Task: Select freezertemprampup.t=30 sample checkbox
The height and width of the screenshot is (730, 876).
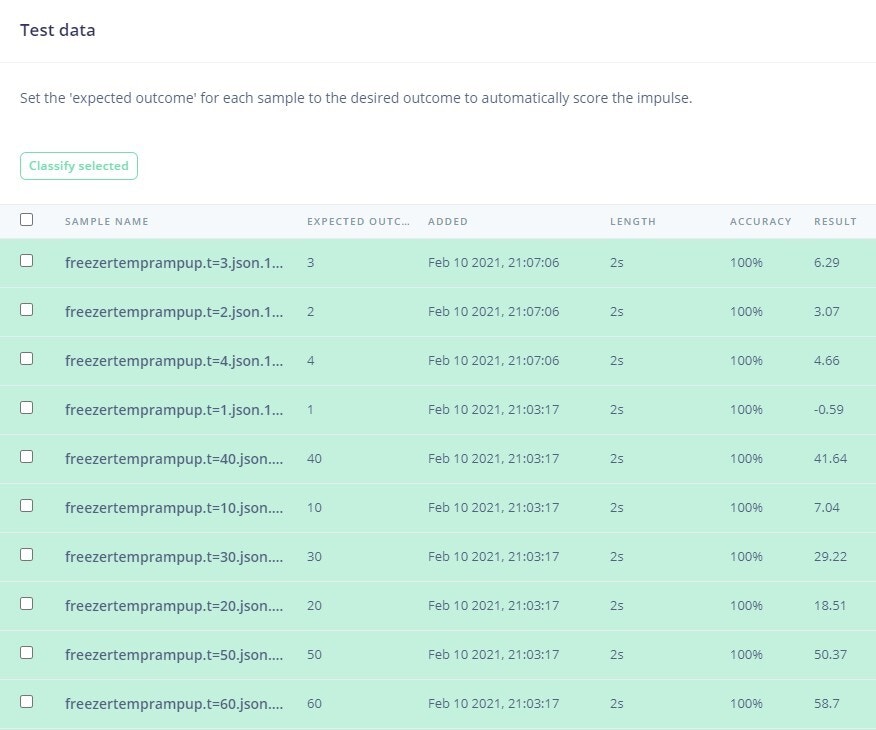Action: click(x=26, y=555)
